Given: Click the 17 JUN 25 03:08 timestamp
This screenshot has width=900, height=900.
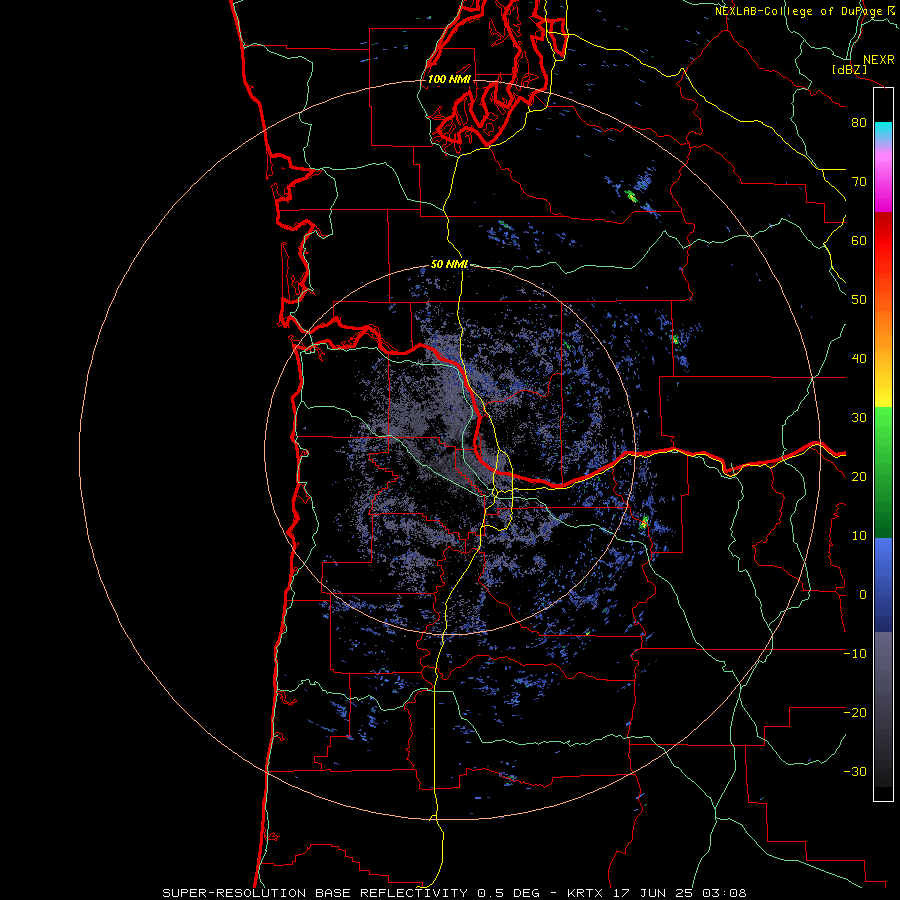Looking at the screenshot, I should click(680, 893).
